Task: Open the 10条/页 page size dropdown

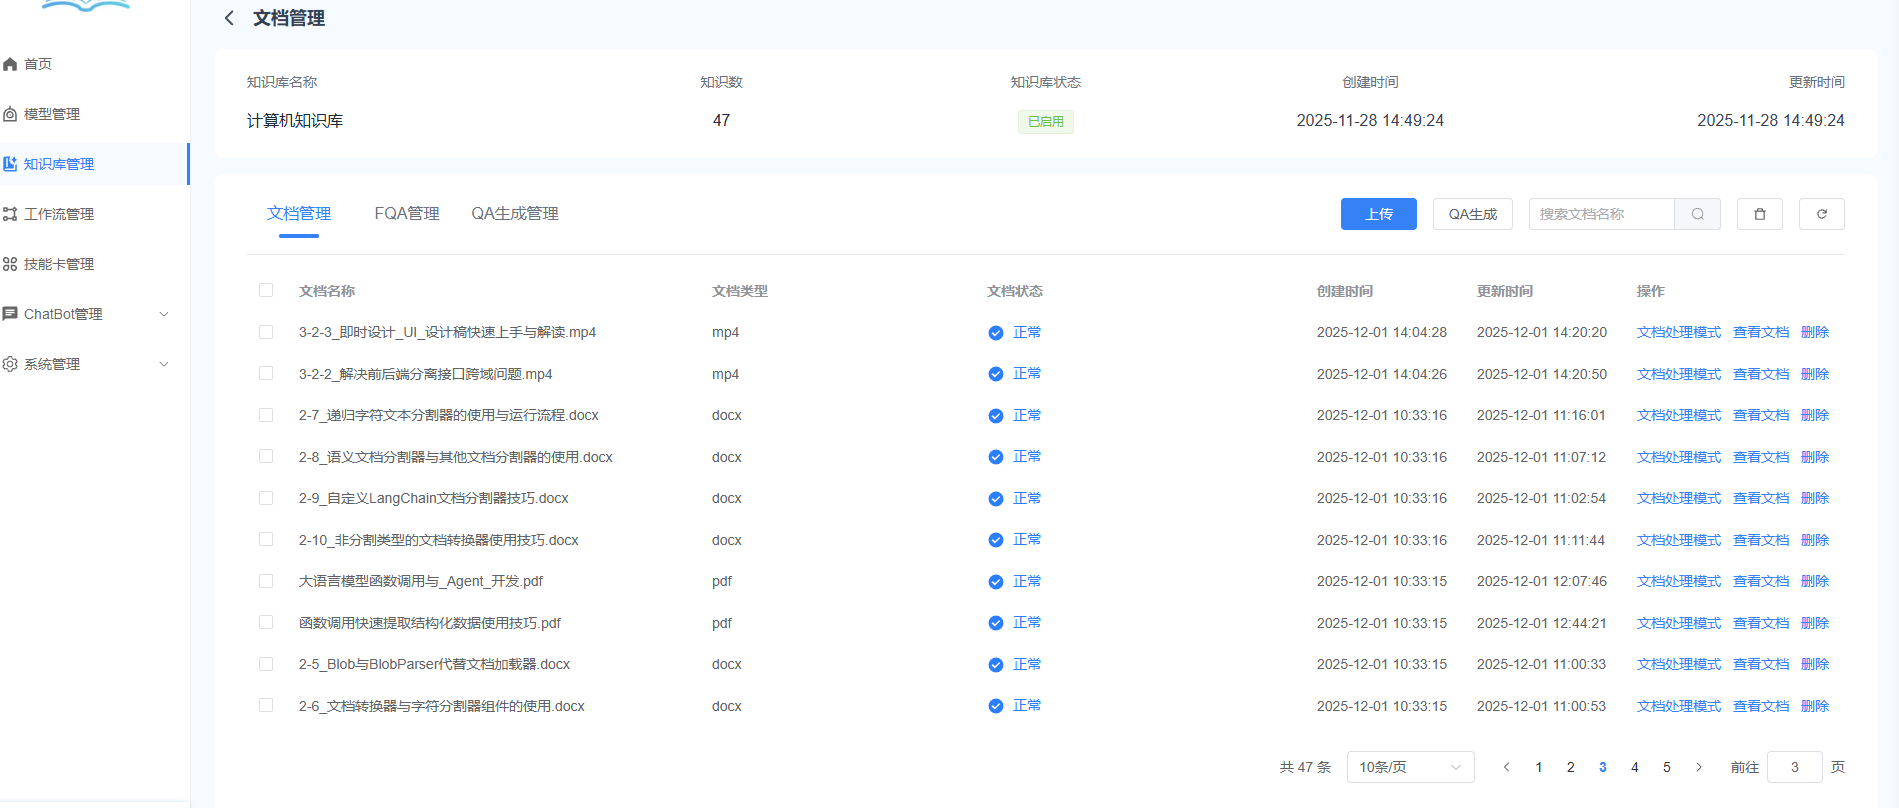Action: click(x=1410, y=767)
